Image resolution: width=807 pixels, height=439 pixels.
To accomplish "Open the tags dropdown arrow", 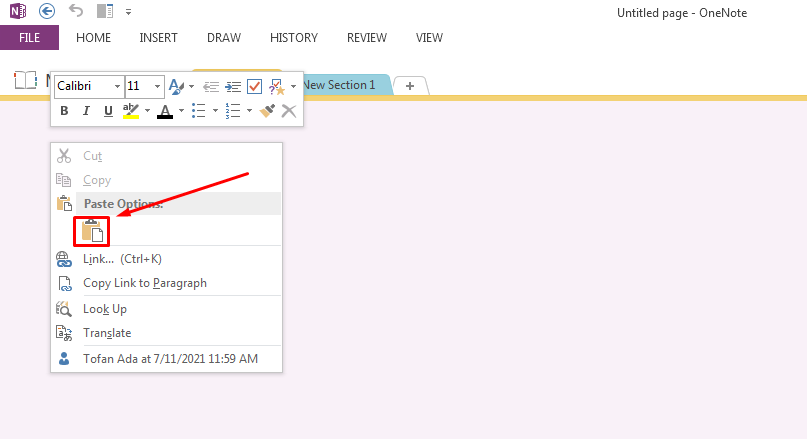I will tap(293, 86).
